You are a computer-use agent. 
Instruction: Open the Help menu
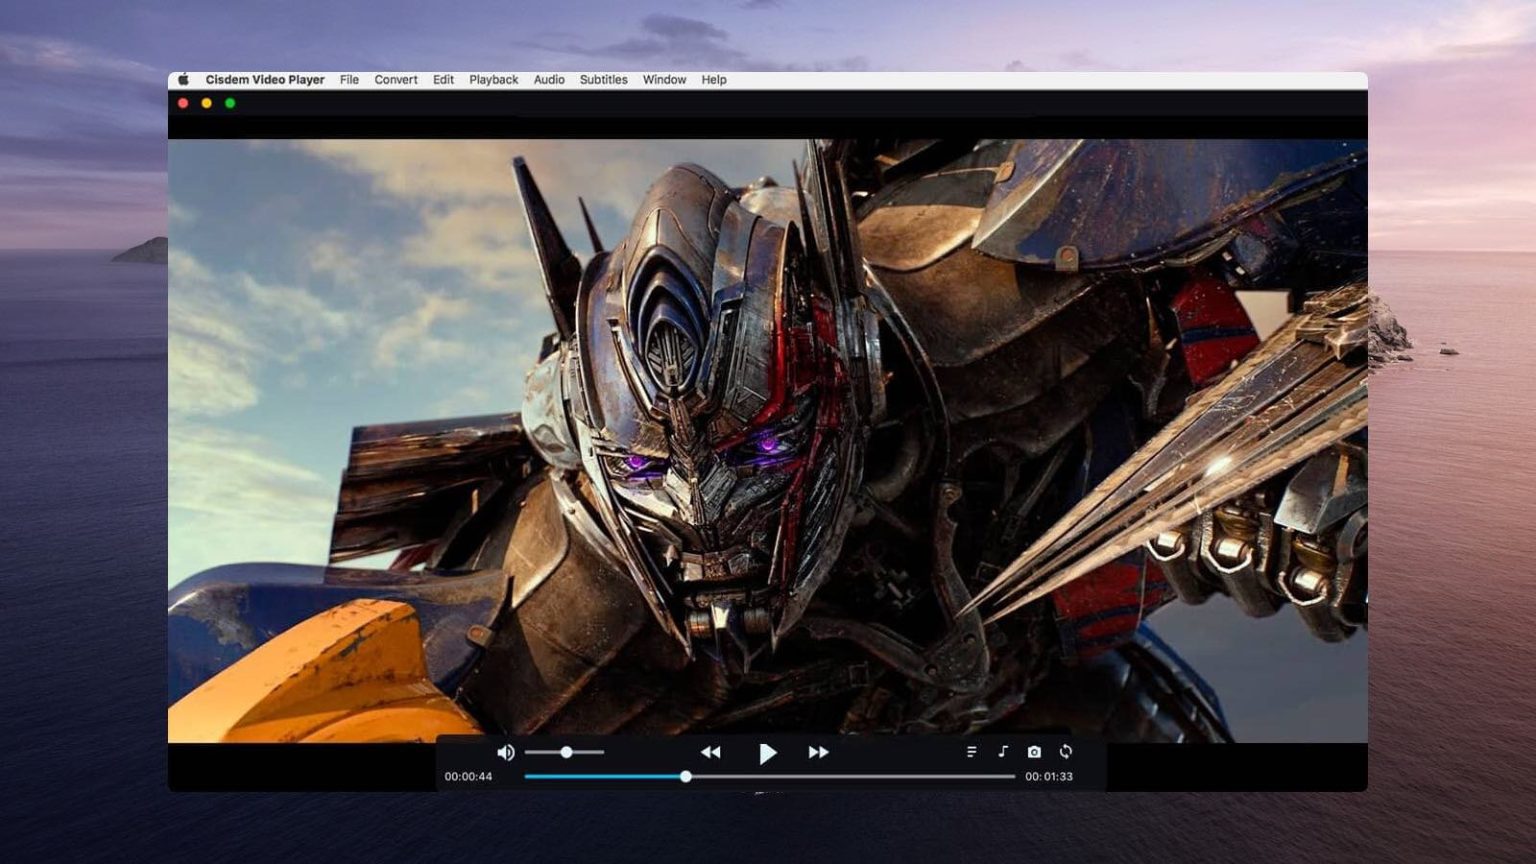click(x=714, y=80)
